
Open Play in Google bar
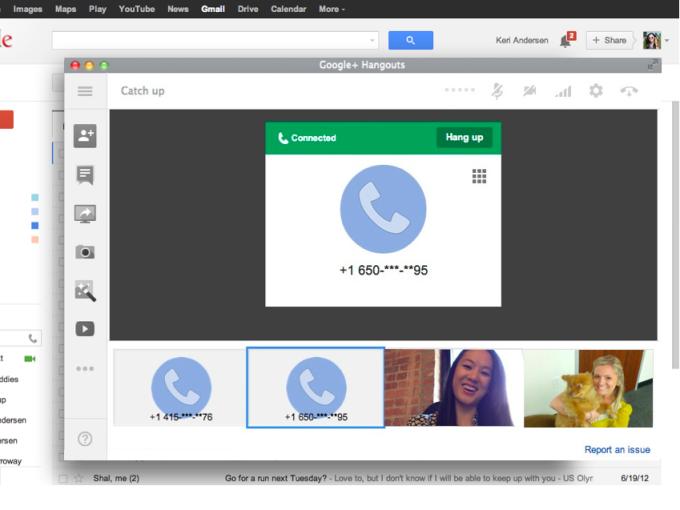(98, 9)
